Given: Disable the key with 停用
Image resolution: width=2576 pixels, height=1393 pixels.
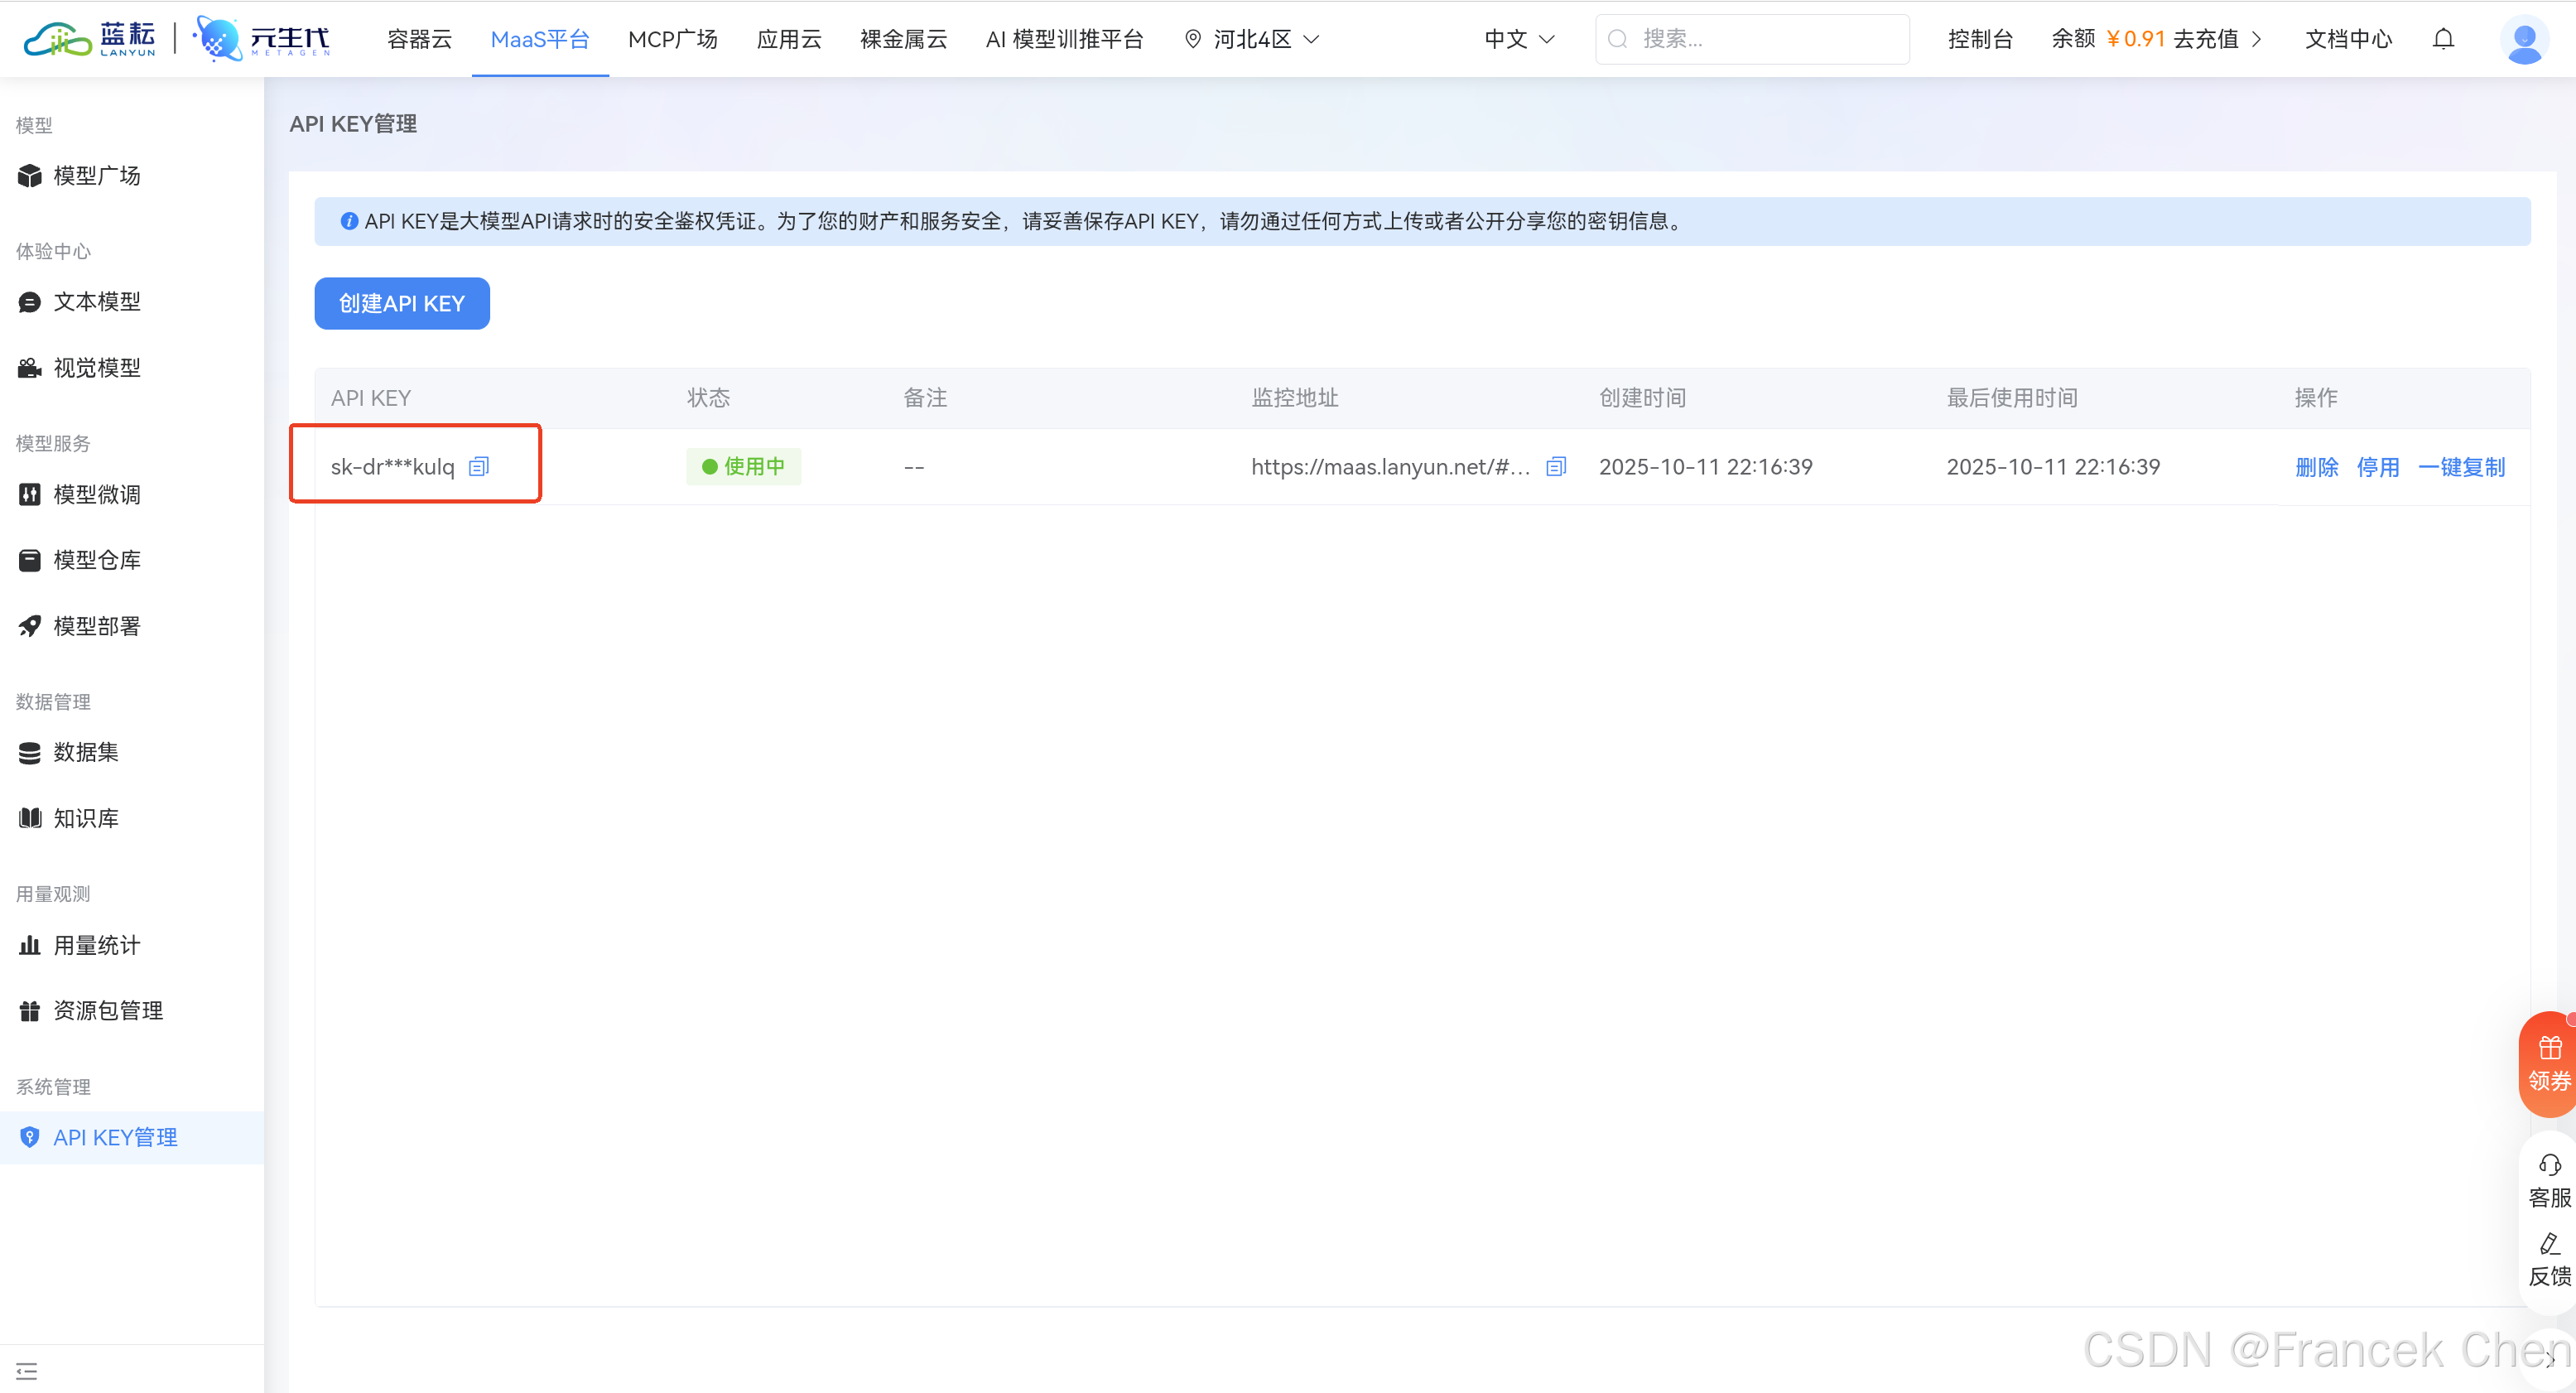Looking at the screenshot, I should (2377, 466).
